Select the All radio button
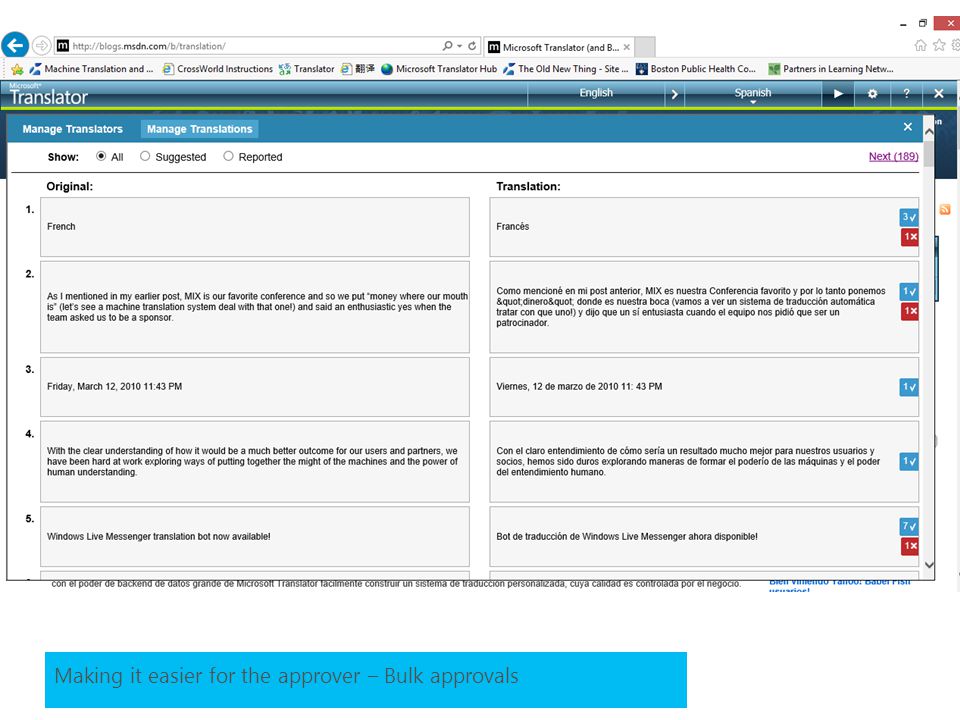The width and height of the screenshot is (960, 720). [x=101, y=156]
